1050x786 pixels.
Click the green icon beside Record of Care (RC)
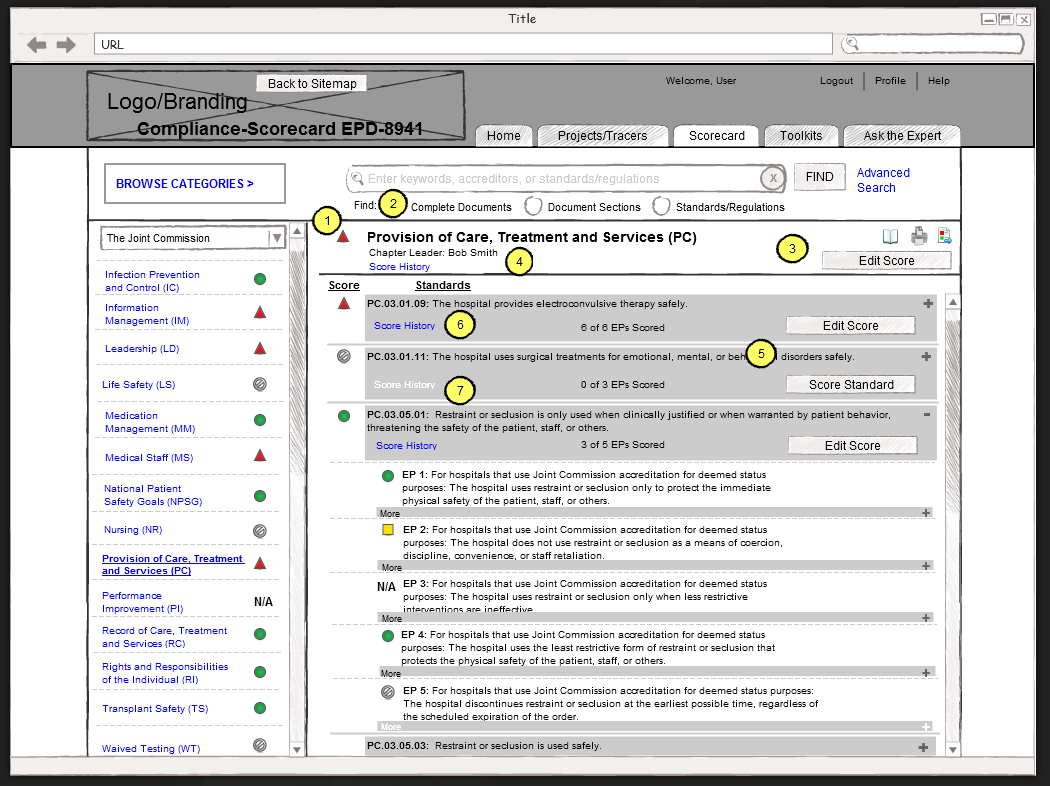(x=260, y=634)
